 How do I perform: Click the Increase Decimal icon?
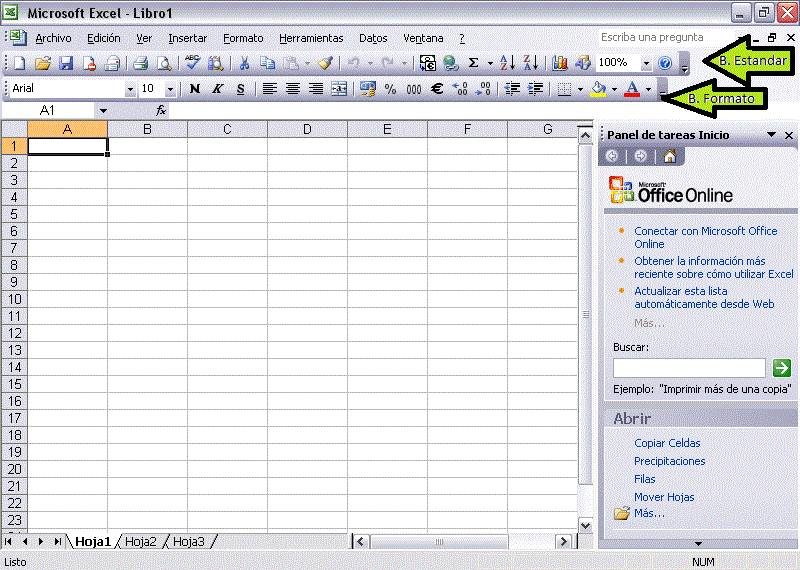click(460, 89)
